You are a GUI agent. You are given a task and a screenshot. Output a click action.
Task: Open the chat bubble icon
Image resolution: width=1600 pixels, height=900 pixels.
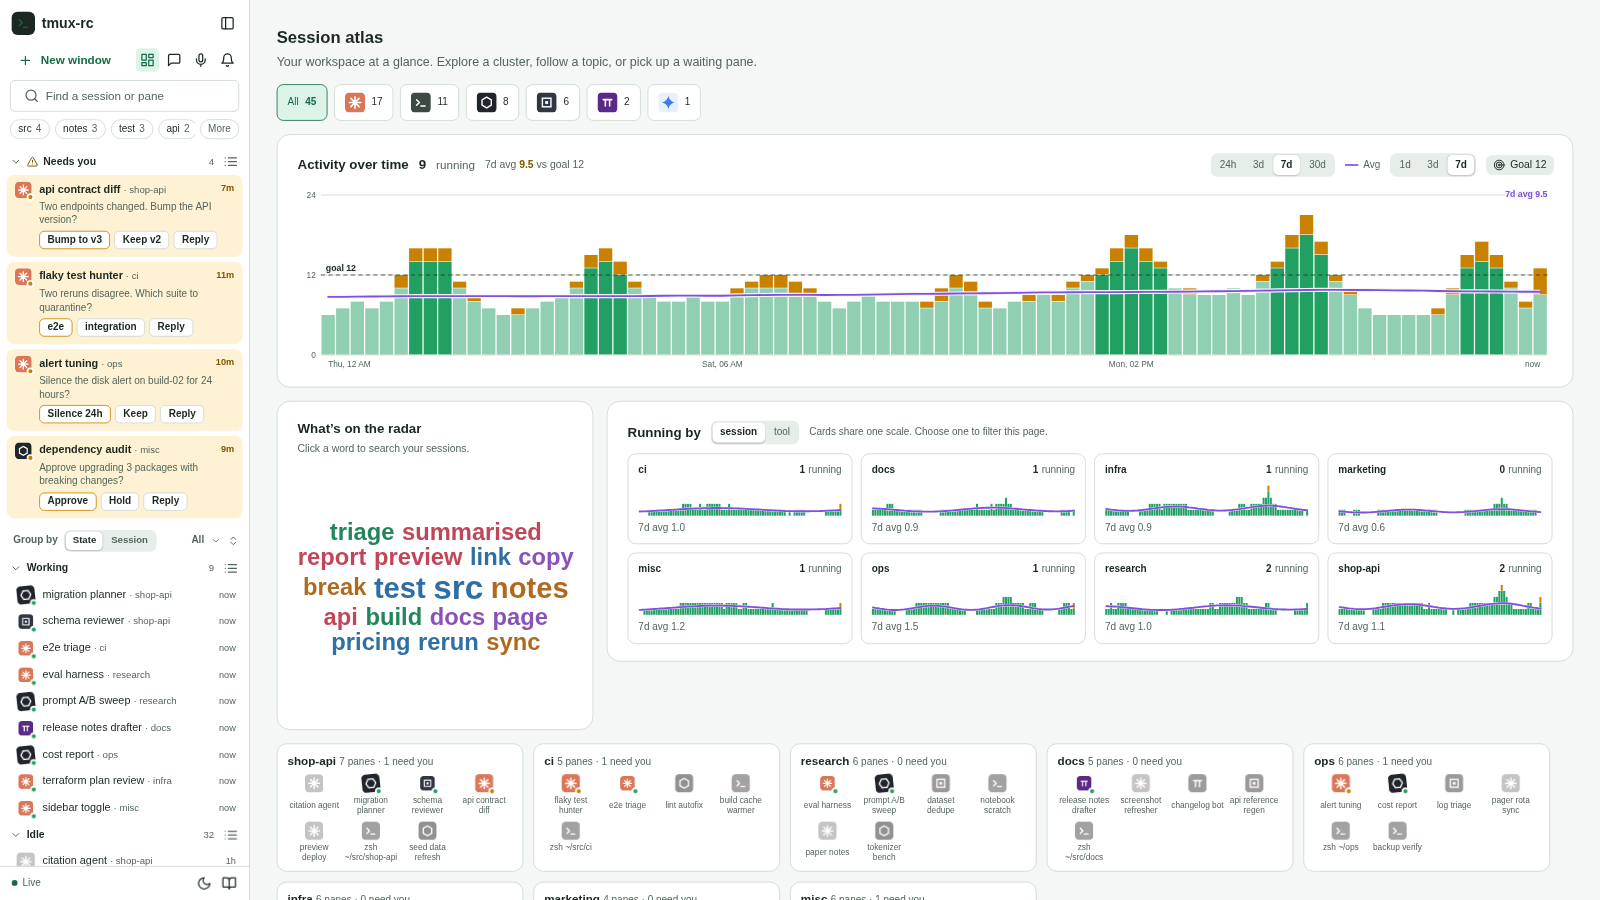click(x=174, y=60)
